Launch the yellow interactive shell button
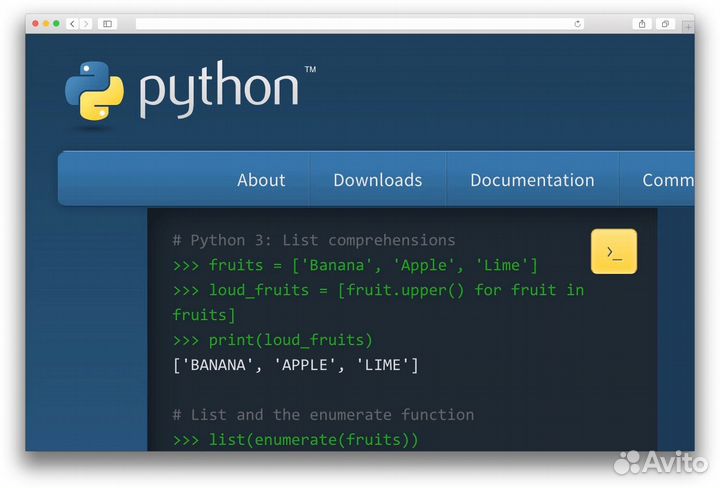This screenshot has height=488, width=720. 613,252
